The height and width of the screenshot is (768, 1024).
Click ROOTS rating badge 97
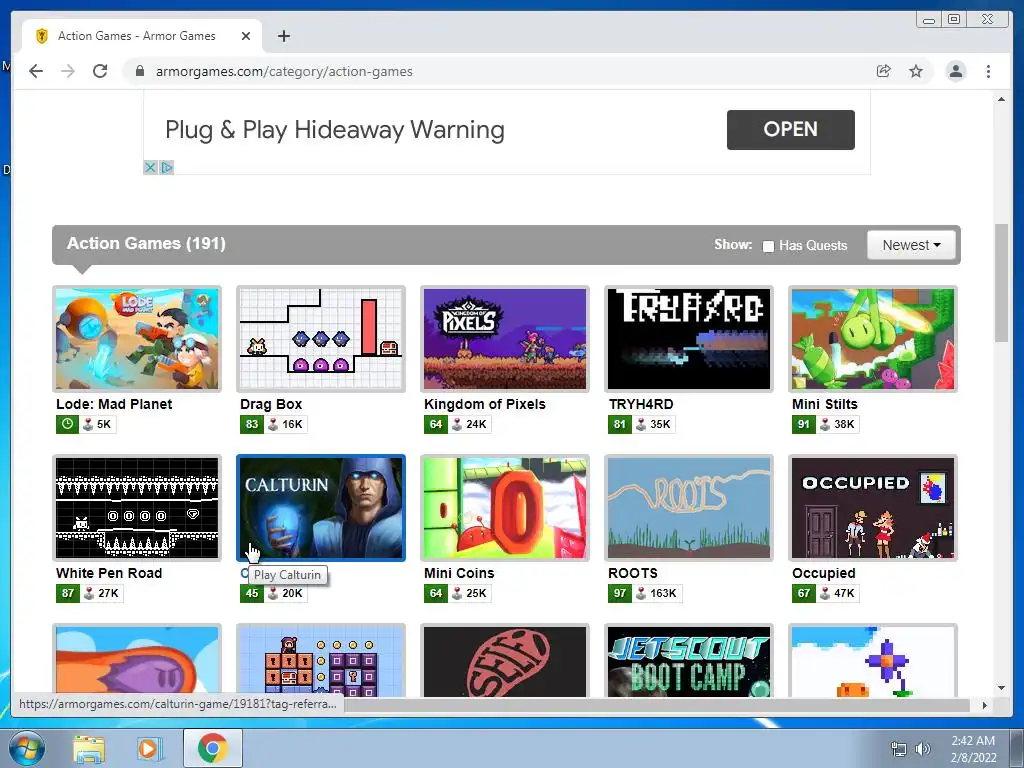(x=620, y=594)
